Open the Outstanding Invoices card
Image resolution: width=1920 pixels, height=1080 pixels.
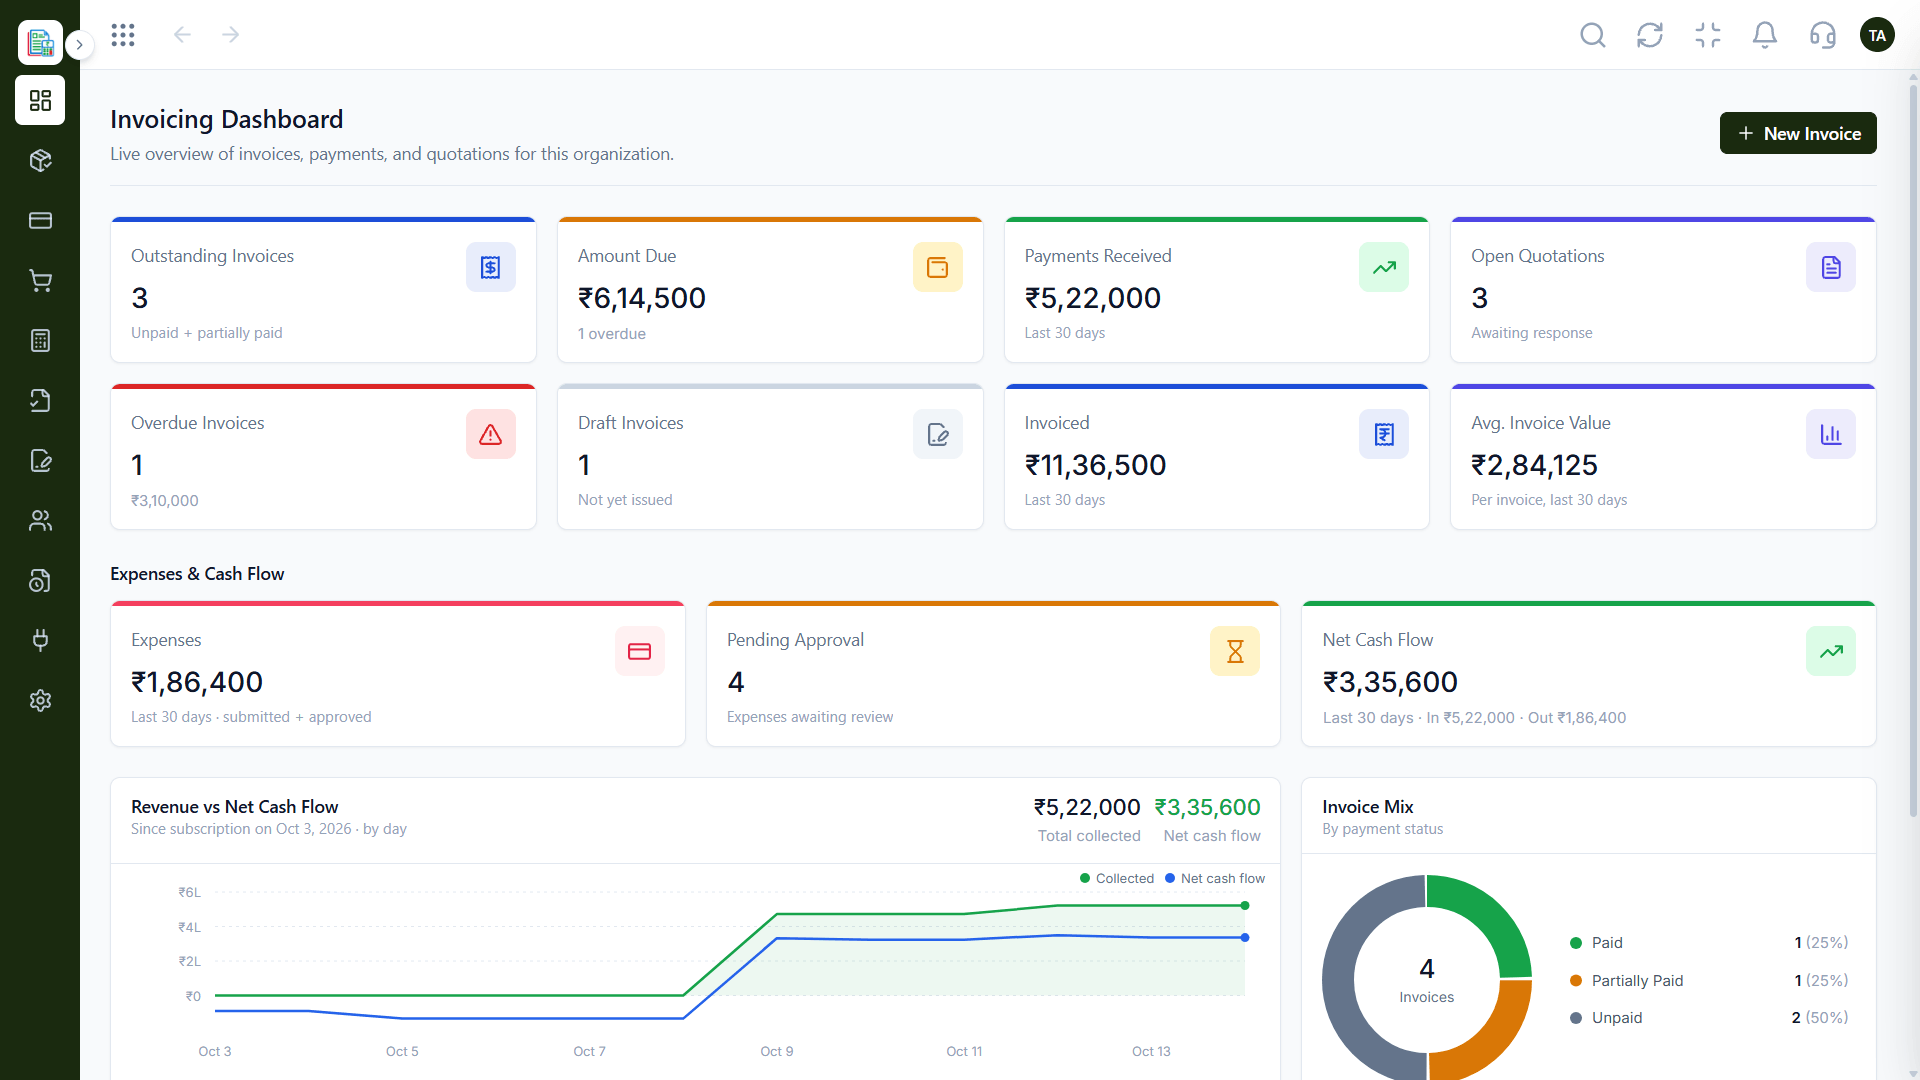(323, 290)
